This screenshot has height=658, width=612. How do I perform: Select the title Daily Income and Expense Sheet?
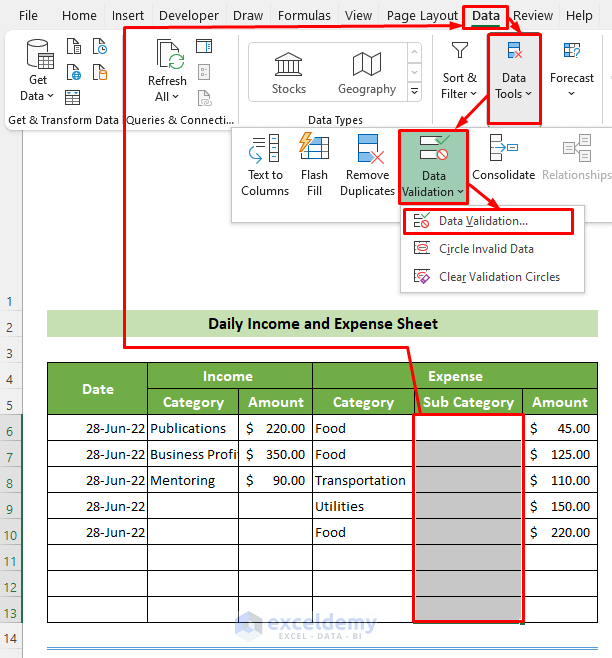(x=322, y=324)
